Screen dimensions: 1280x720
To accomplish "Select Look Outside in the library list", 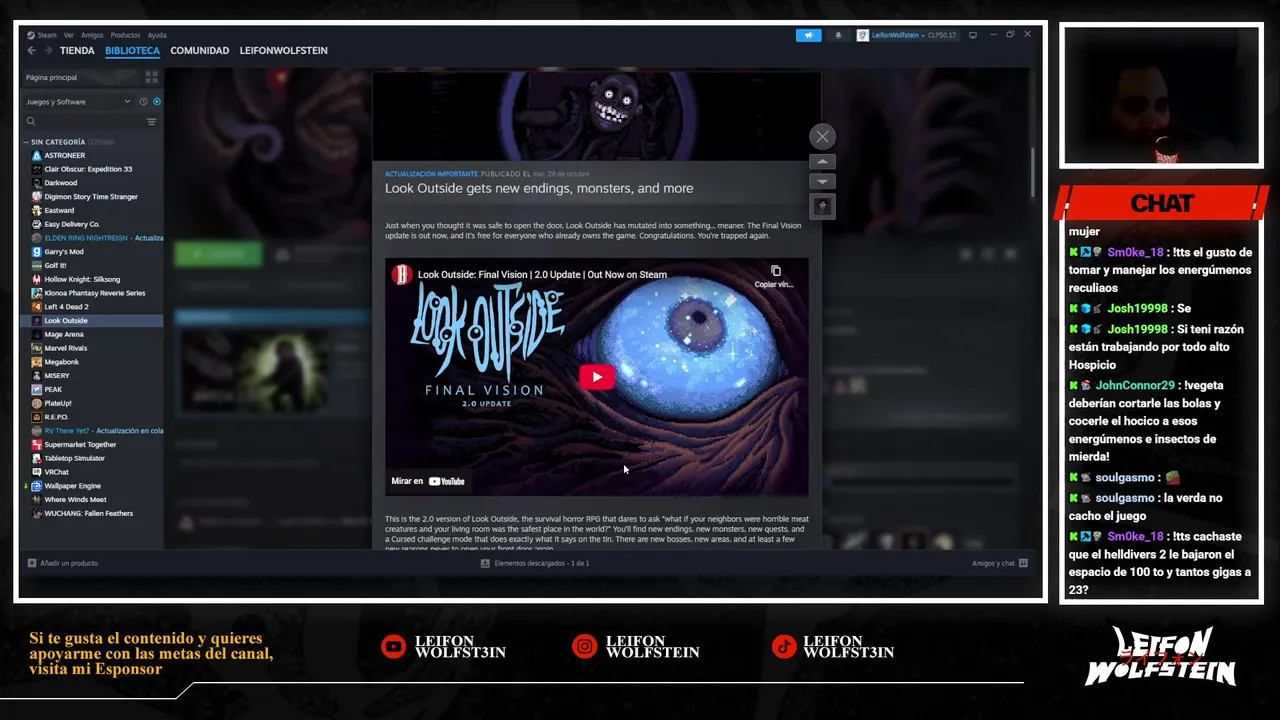I will [x=66, y=321].
